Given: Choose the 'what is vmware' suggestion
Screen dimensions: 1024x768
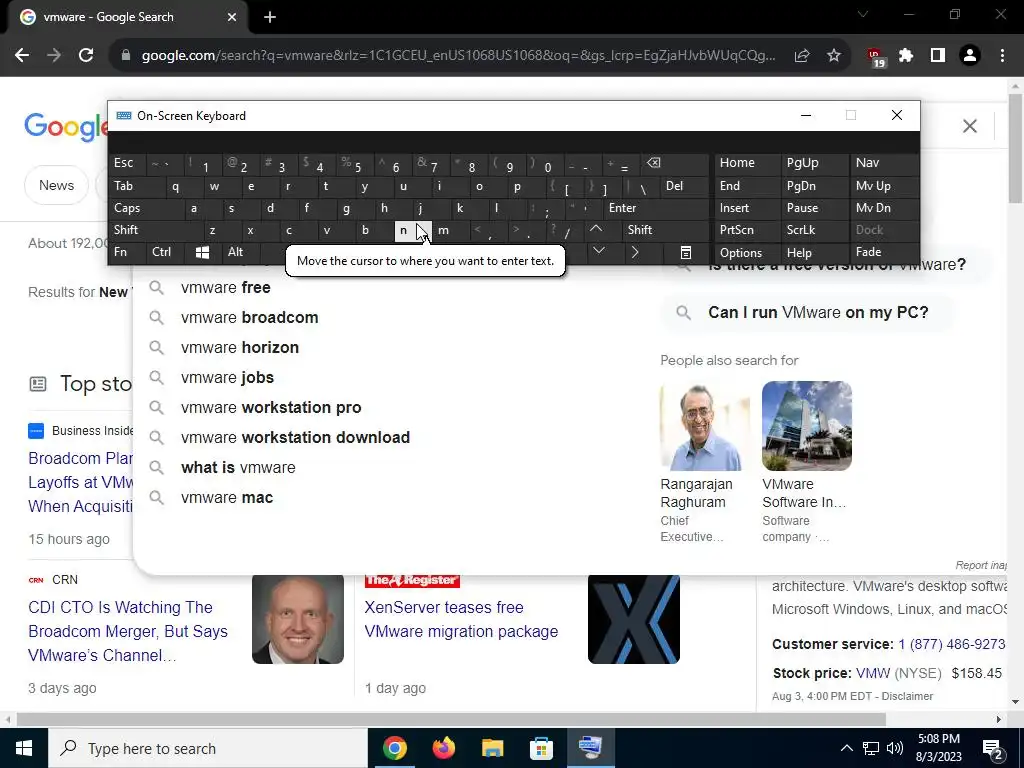Looking at the screenshot, I should [x=238, y=468].
